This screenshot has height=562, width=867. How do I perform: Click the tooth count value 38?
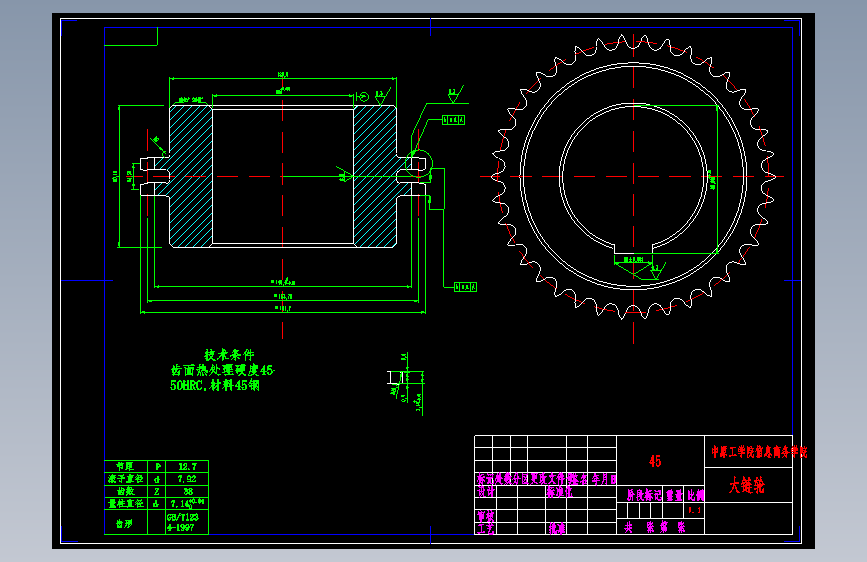pyautogui.click(x=187, y=491)
